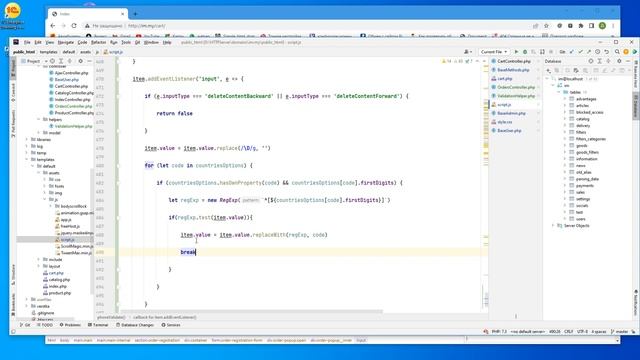Bookmark the page with Chrome star icon
Screen dimensions: 640x360
click(546, 25)
